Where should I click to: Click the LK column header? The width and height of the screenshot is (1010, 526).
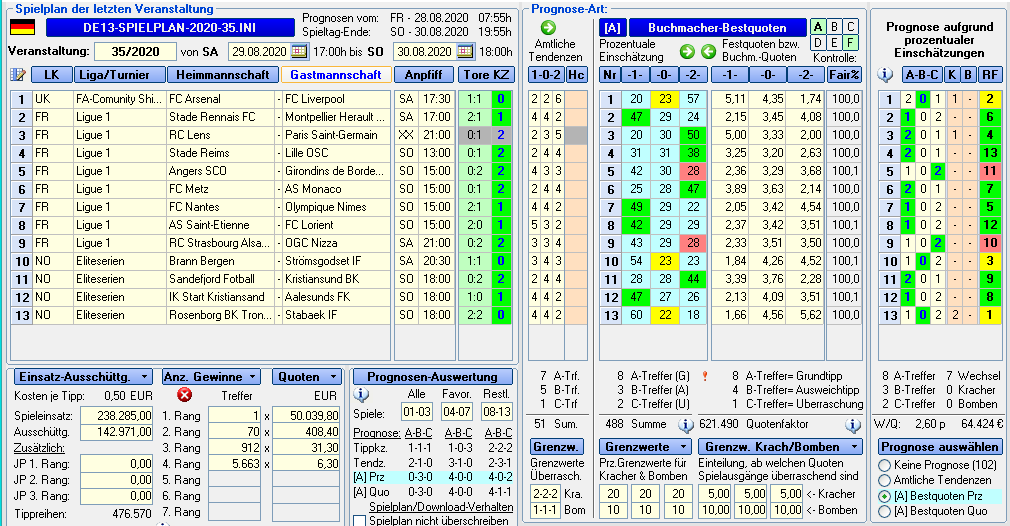[x=51, y=75]
